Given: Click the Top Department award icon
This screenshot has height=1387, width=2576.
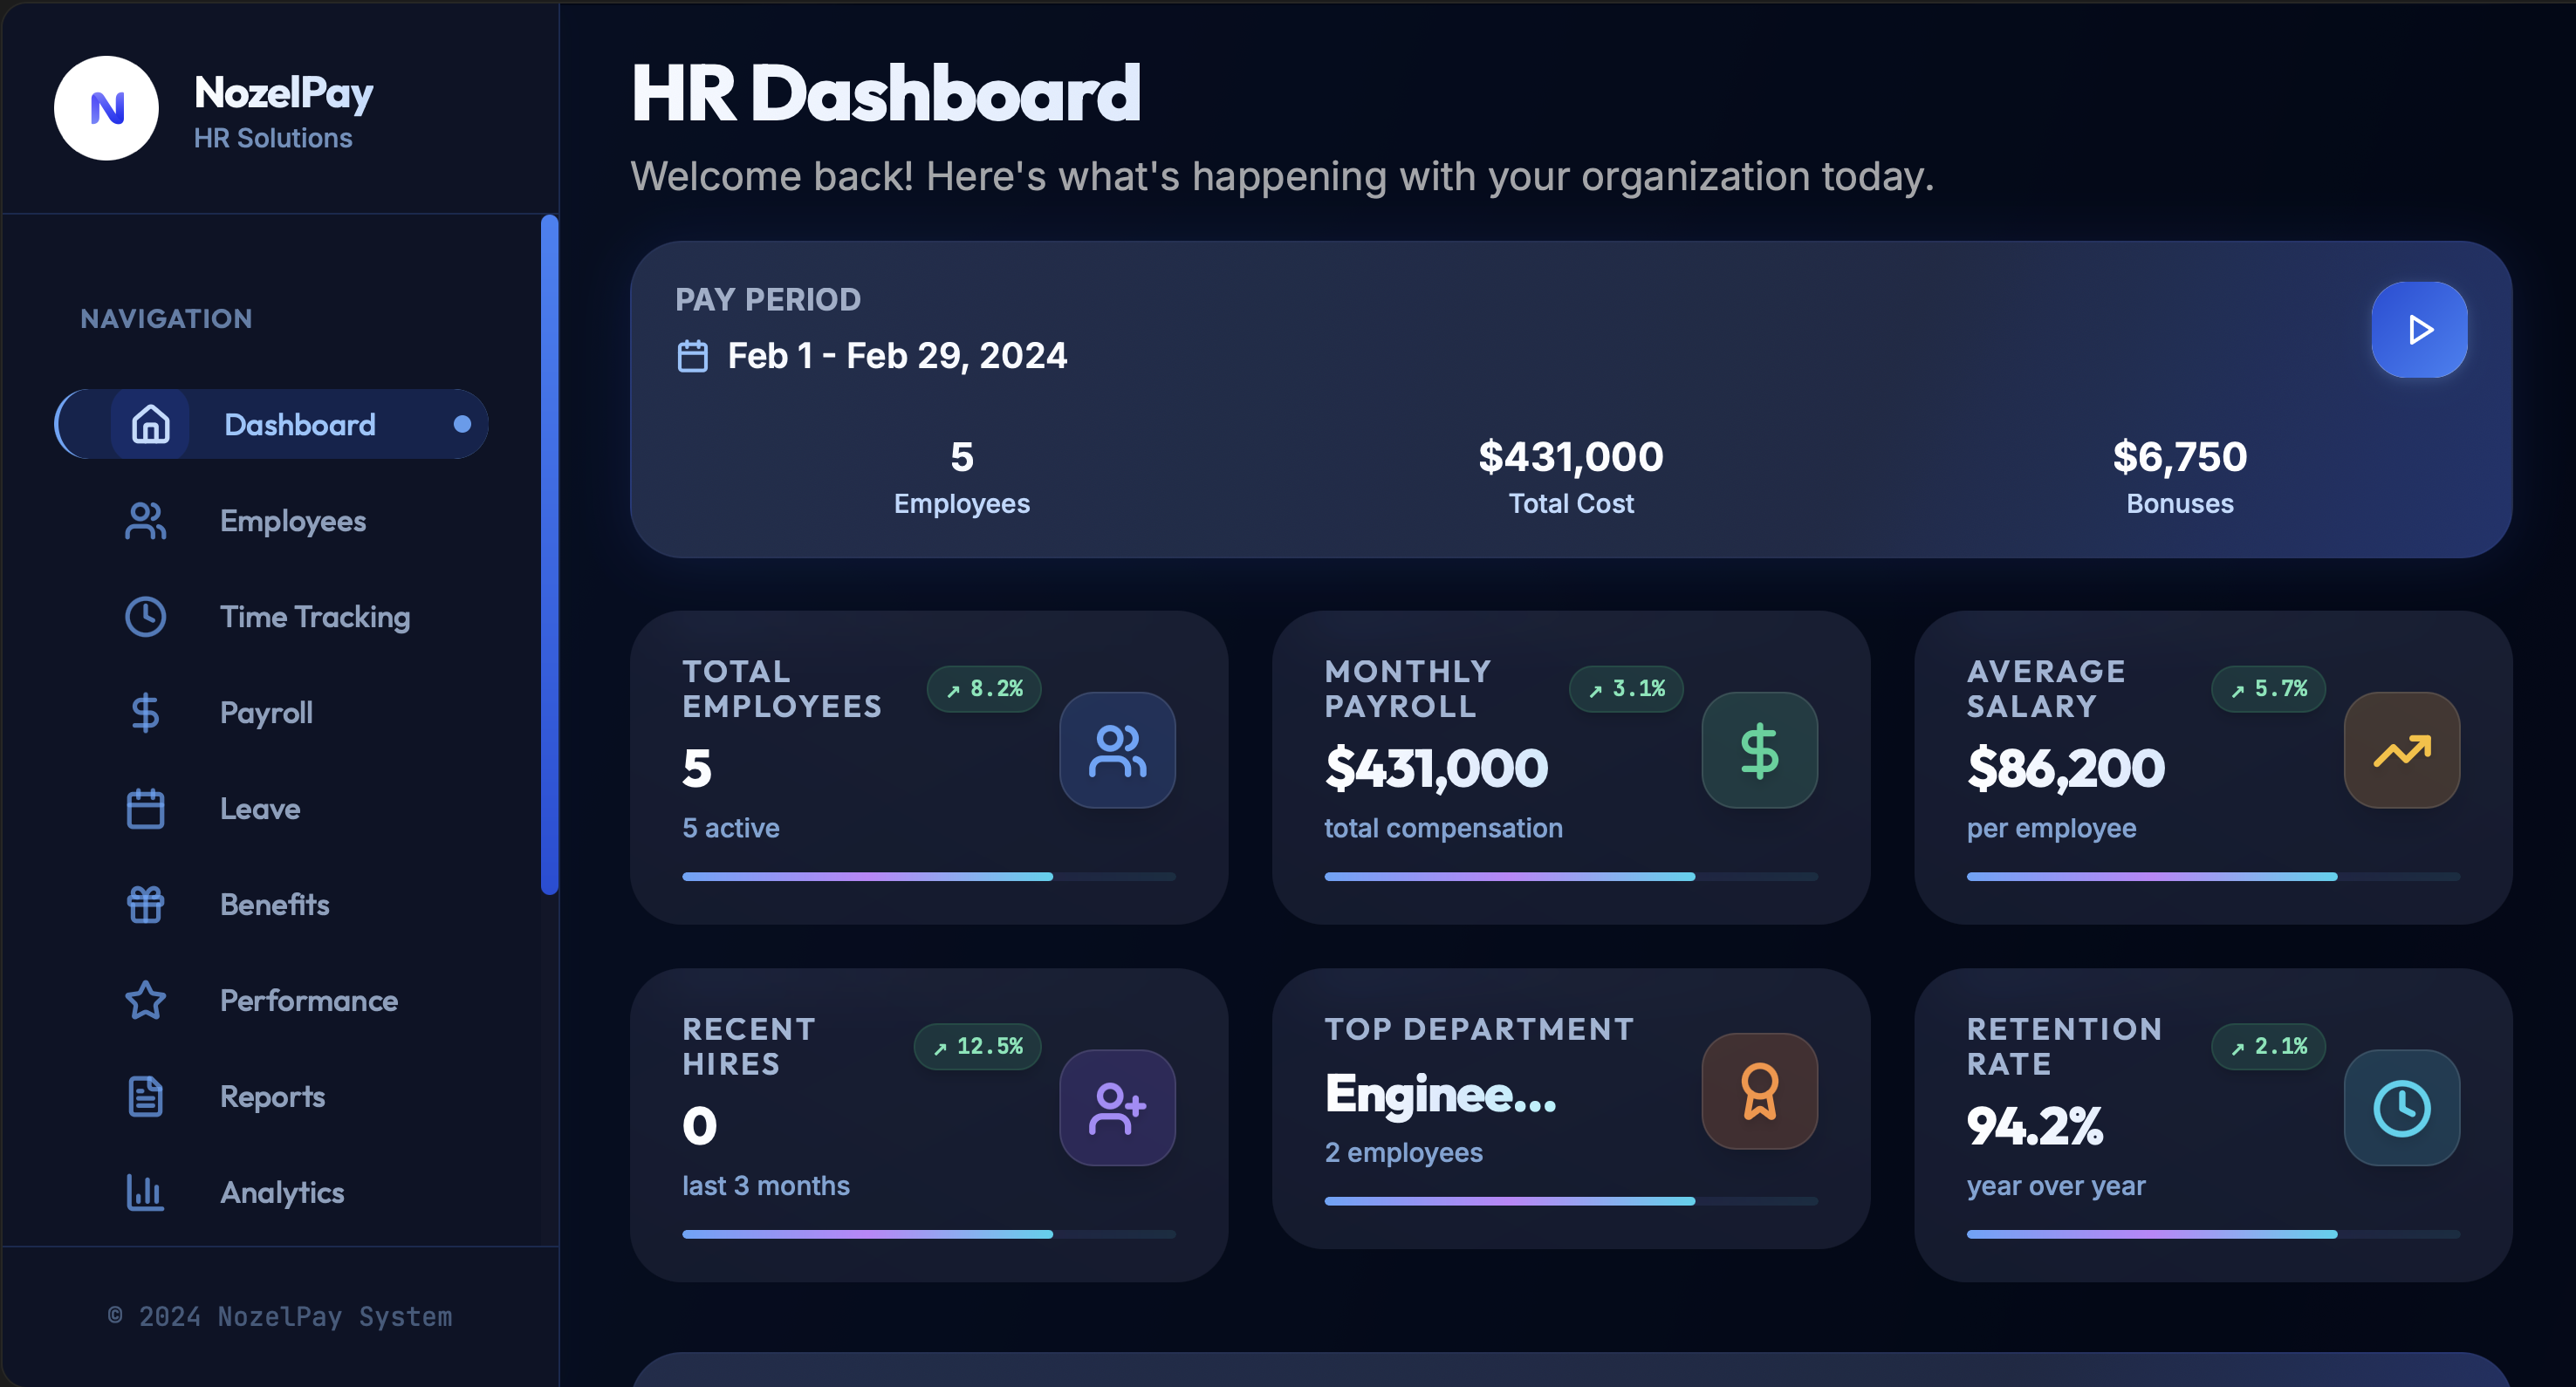Looking at the screenshot, I should 1759,1090.
